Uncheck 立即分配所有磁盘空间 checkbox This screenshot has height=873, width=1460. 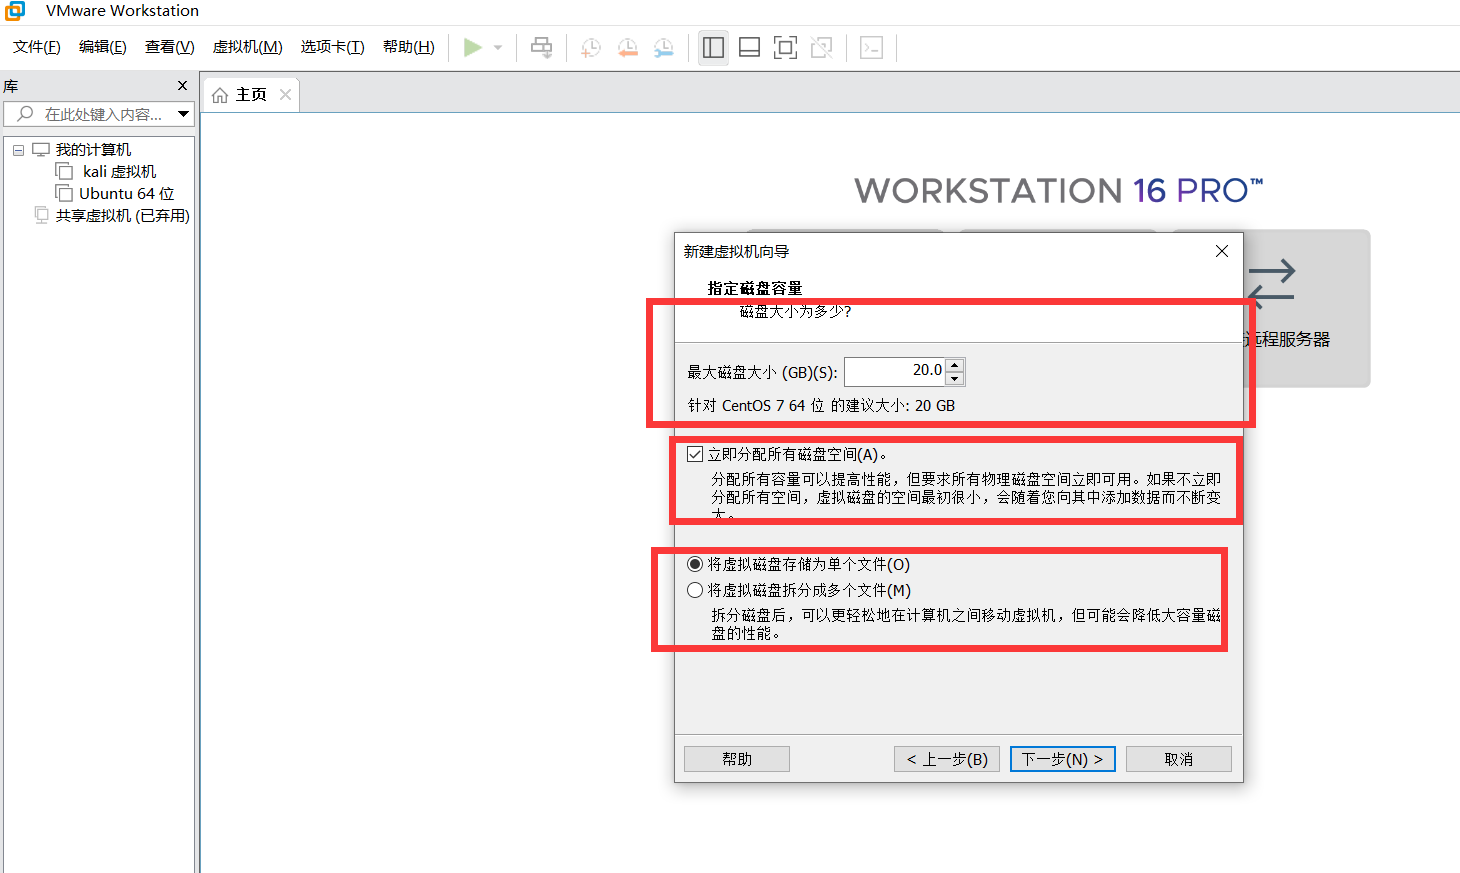click(695, 454)
